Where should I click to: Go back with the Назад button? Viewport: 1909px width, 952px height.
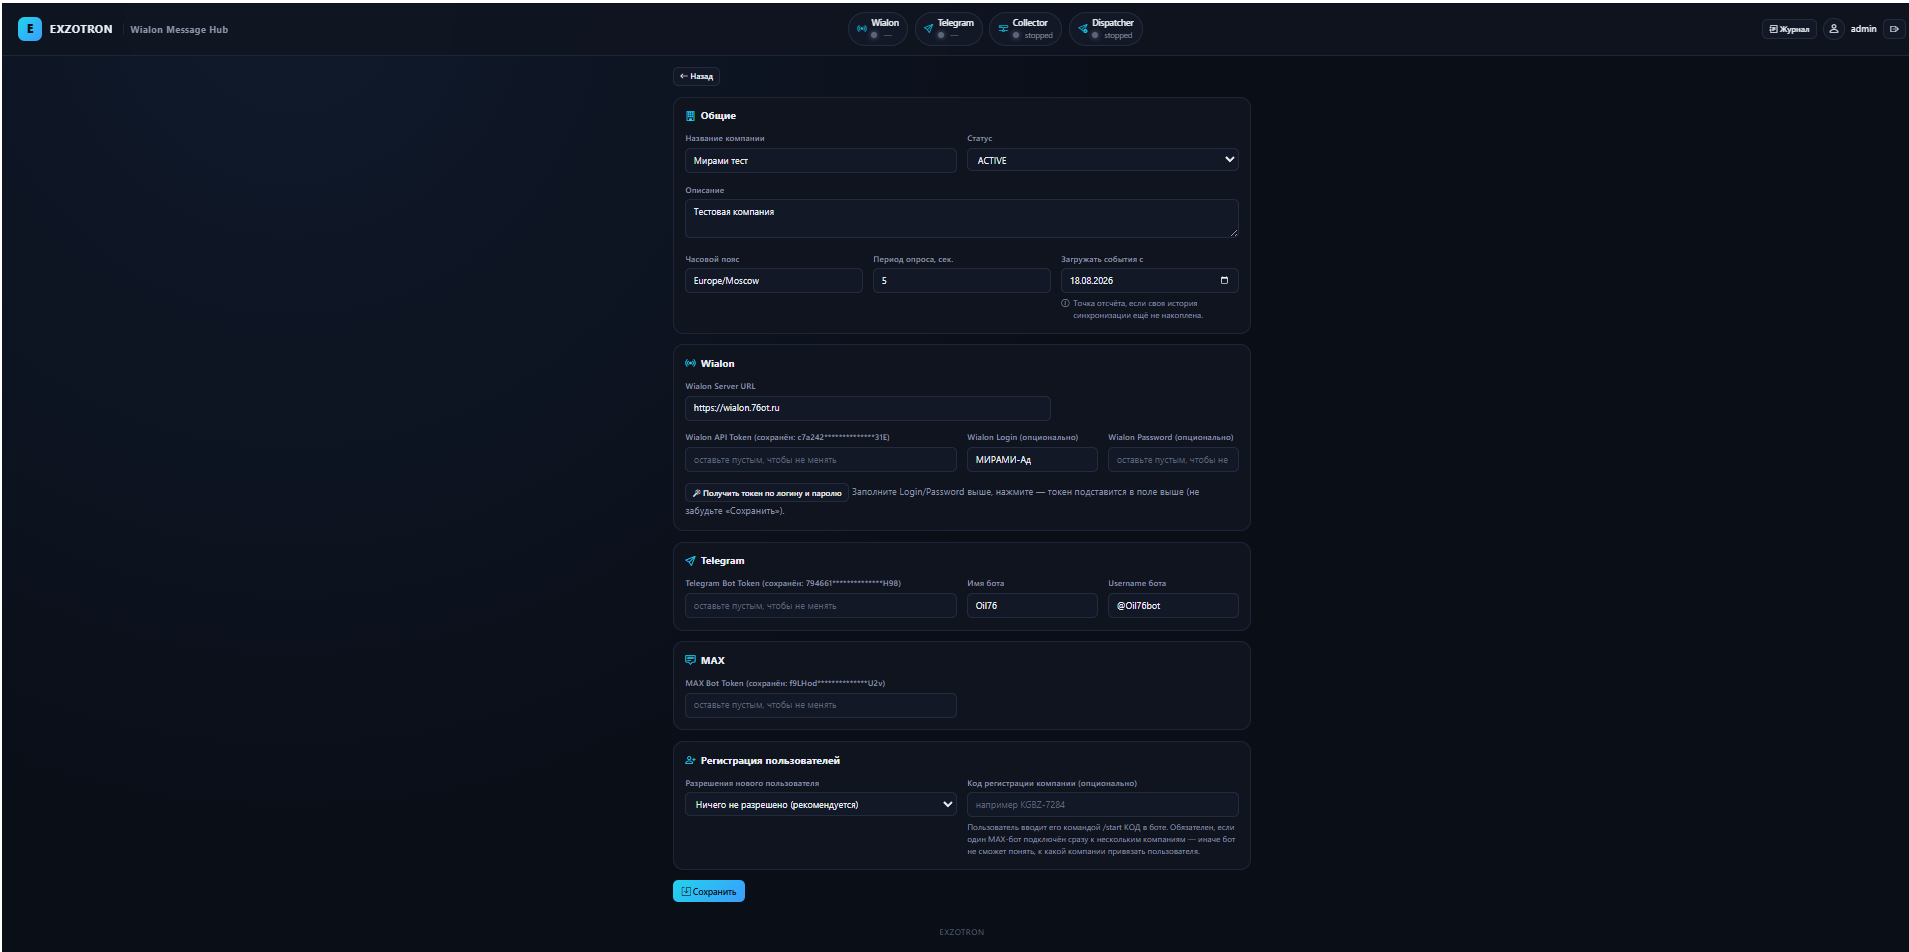click(696, 76)
